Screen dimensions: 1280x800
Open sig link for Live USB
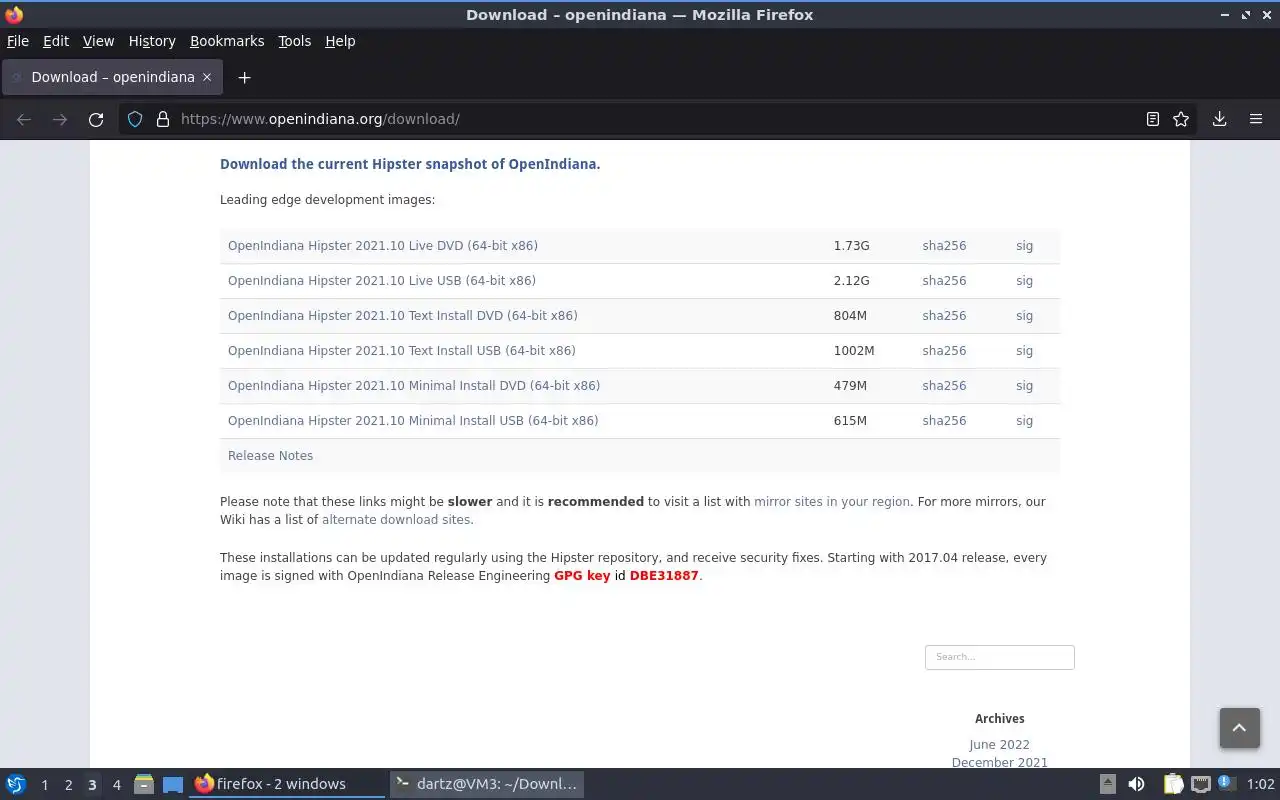coord(1024,281)
